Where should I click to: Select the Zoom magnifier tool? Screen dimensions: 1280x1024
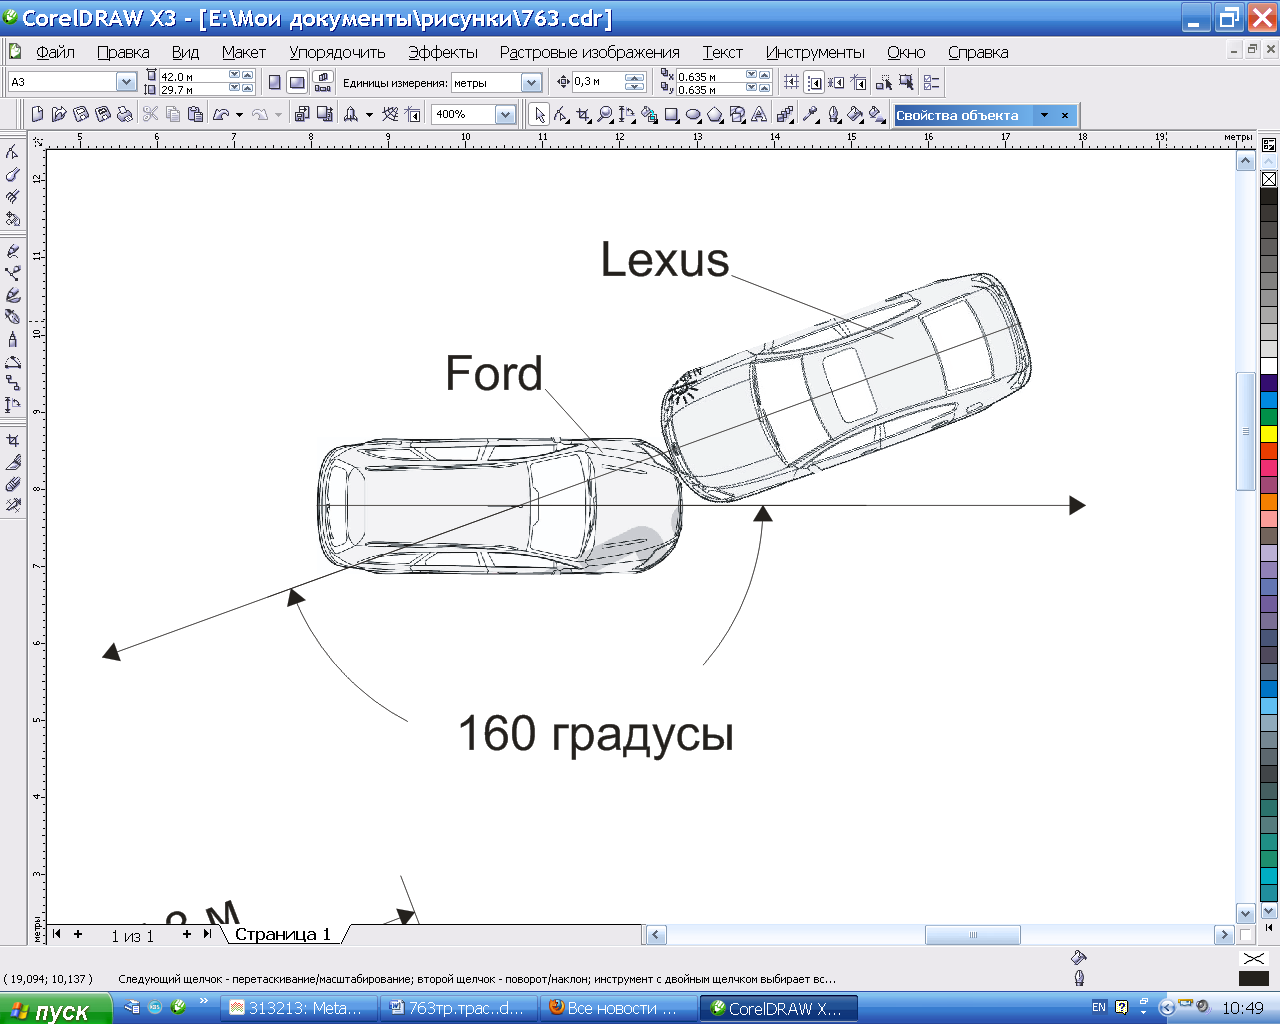tap(605, 115)
